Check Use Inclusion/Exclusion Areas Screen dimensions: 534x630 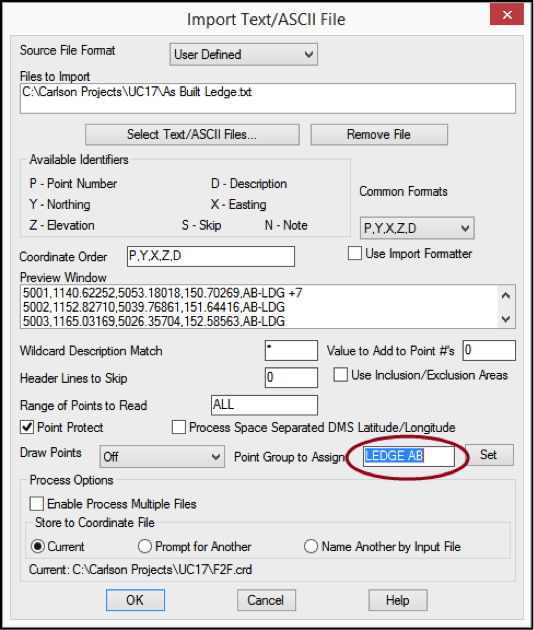[x=340, y=375]
